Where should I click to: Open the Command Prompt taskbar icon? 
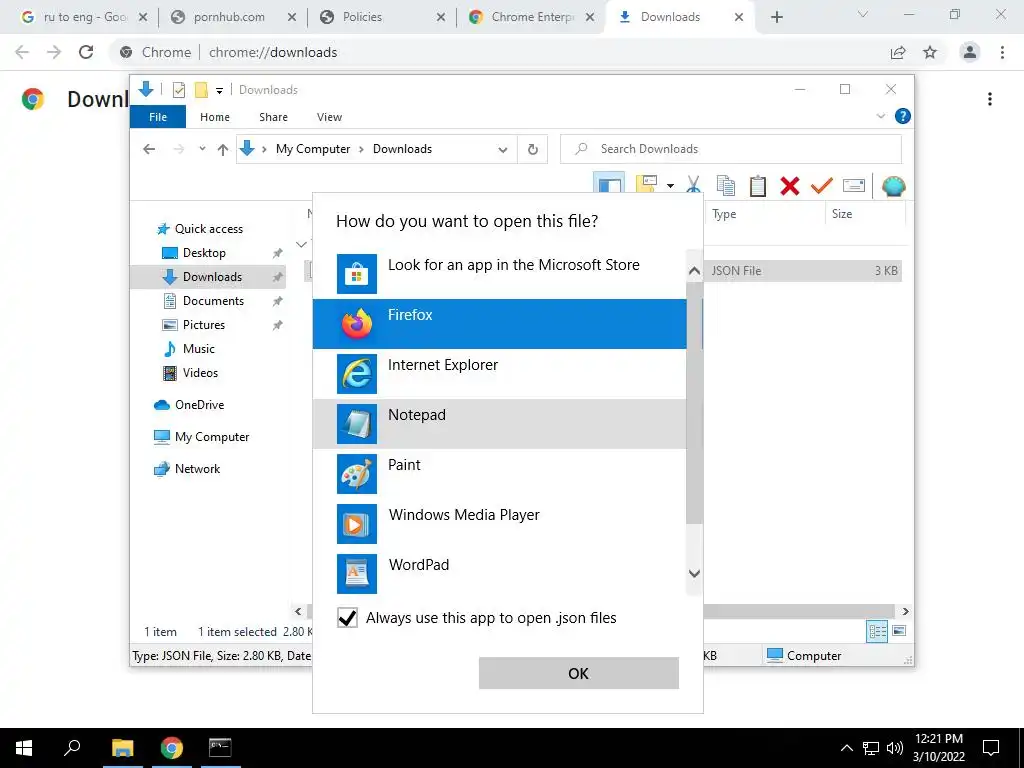pos(220,748)
